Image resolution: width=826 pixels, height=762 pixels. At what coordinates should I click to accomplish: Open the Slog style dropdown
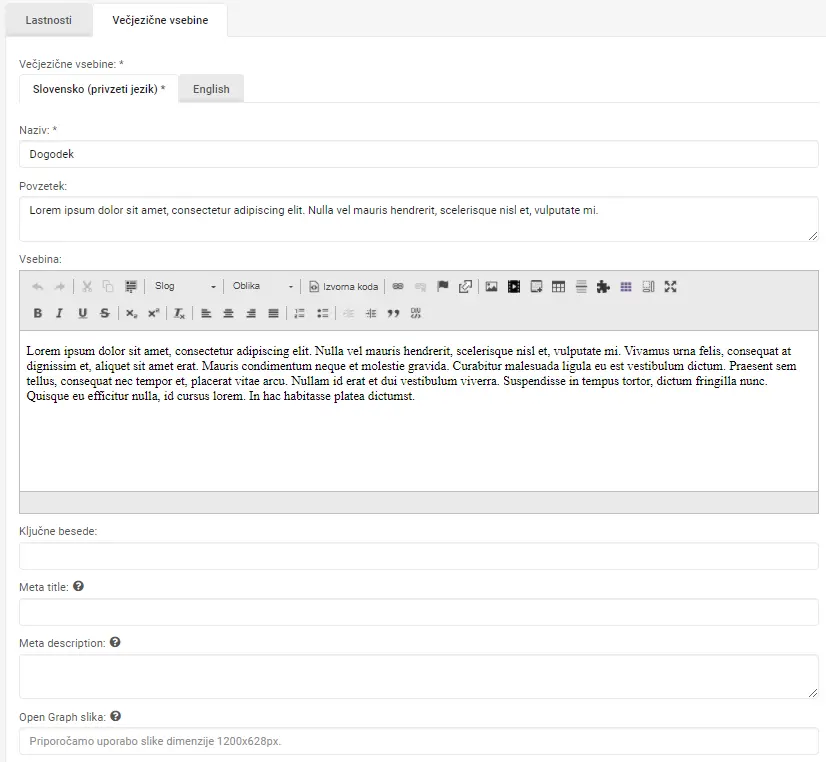(x=183, y=287)
